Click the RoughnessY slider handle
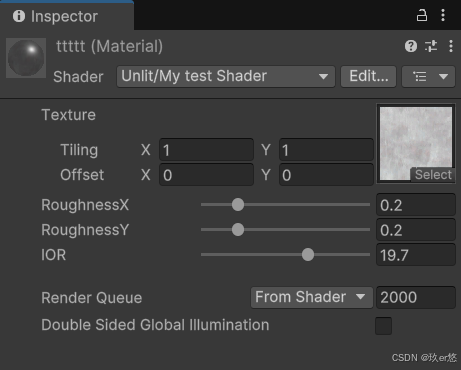 pyautogui.click(x=238, y=230)
